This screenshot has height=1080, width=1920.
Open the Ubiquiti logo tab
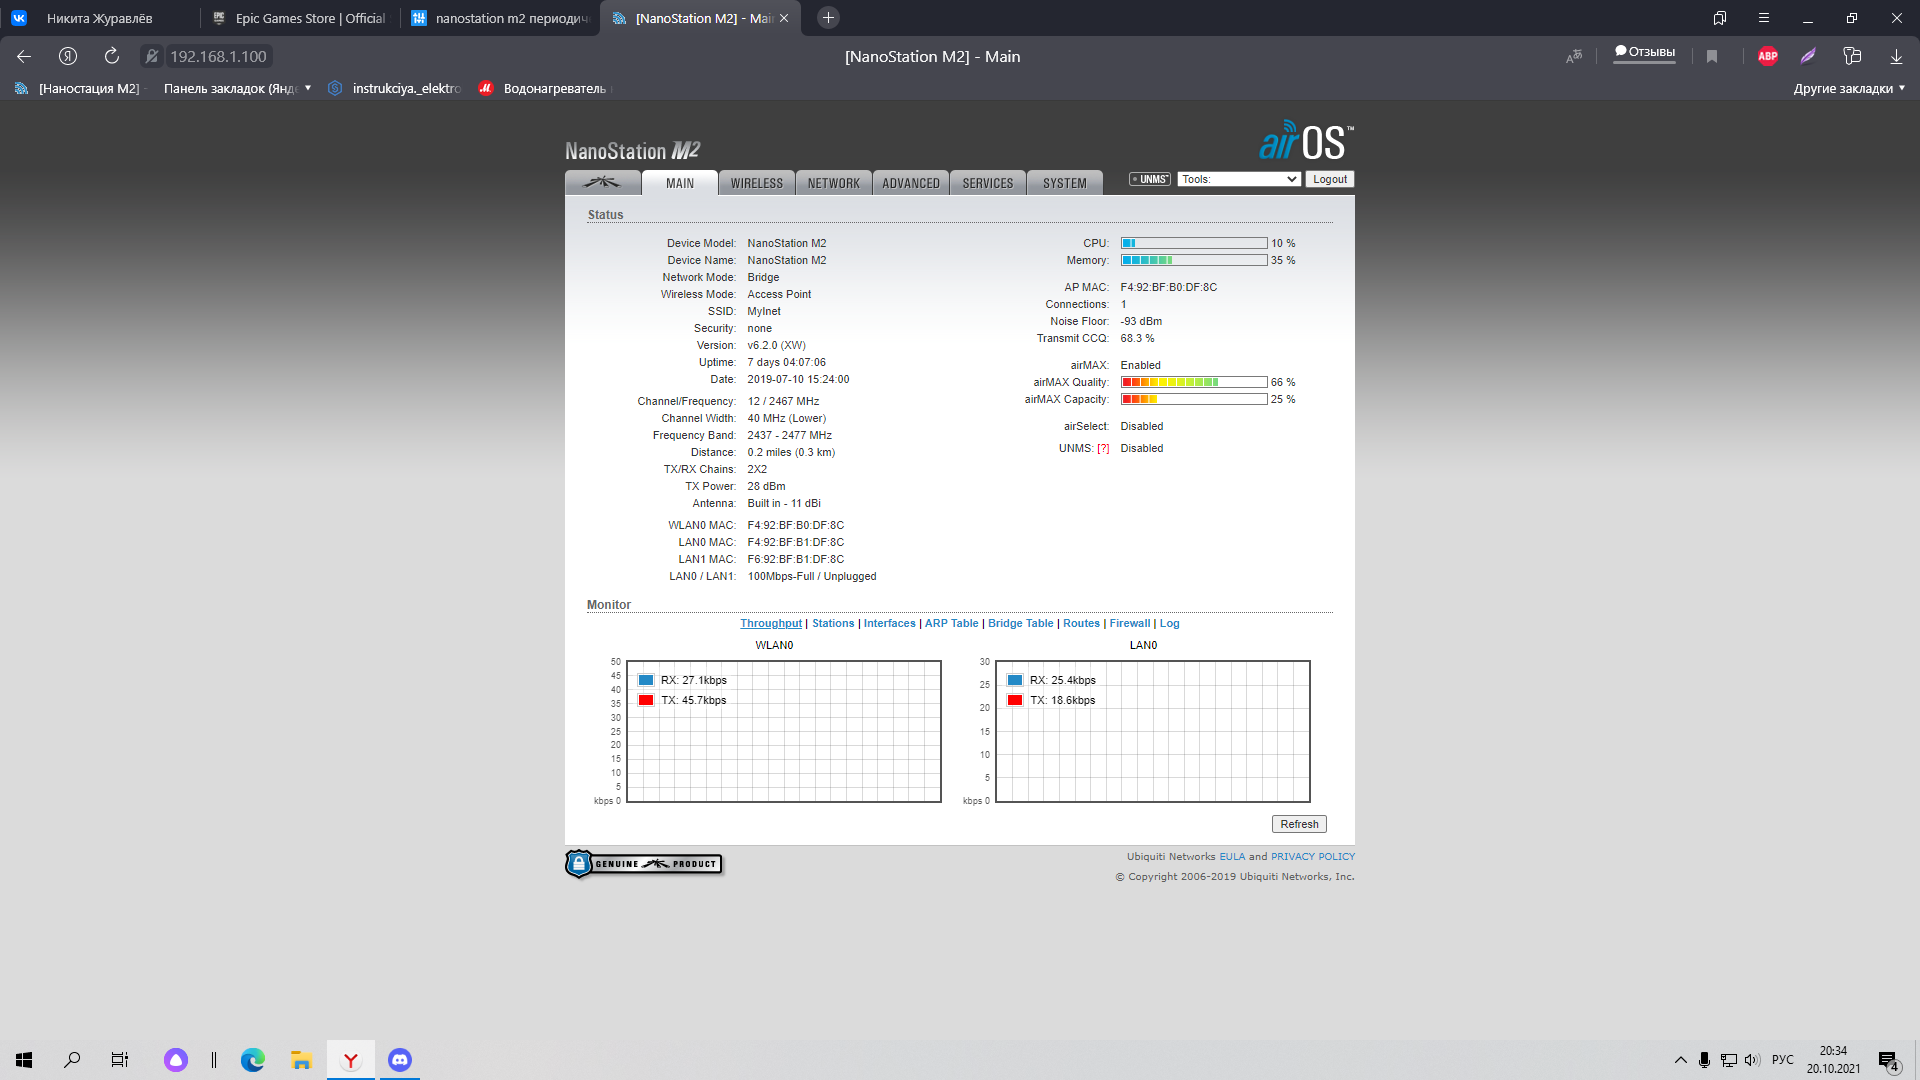[x=602, y=183]
